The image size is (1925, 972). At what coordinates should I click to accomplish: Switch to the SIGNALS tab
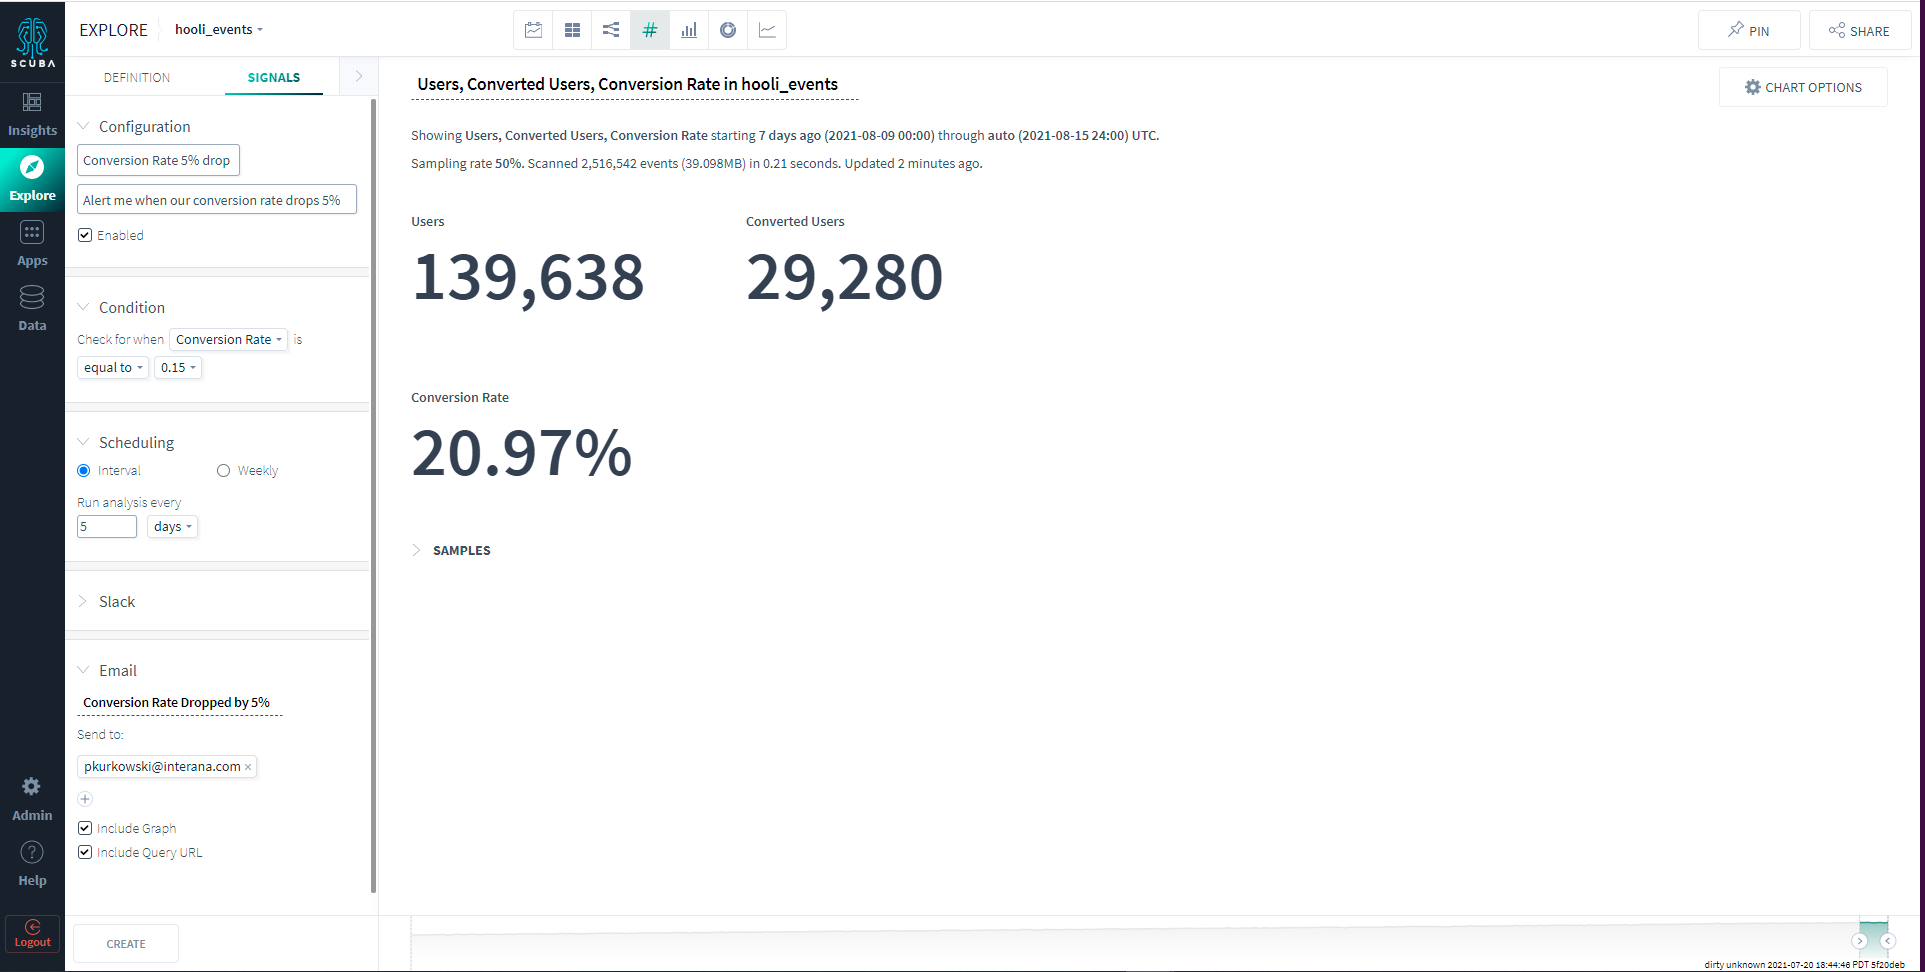pos(274,77)
